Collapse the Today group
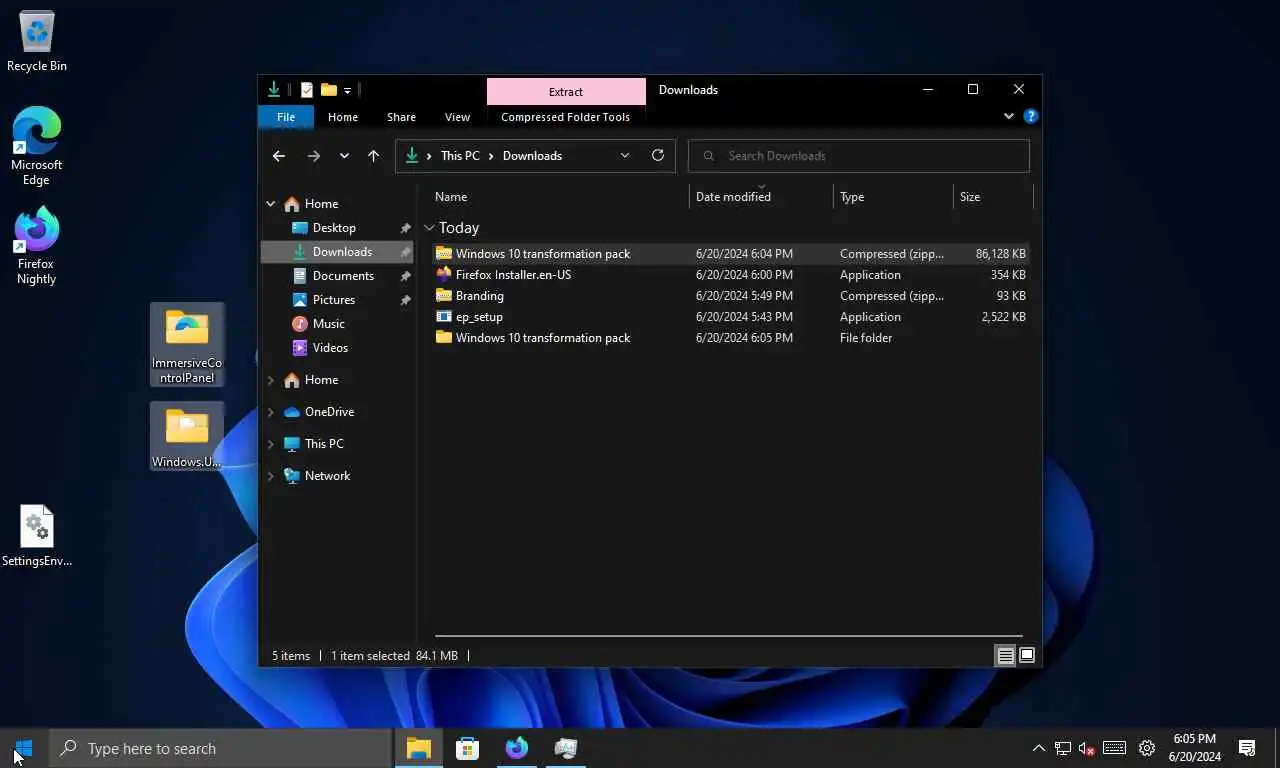The image size is (1280, 768). (x=429, y=228)
